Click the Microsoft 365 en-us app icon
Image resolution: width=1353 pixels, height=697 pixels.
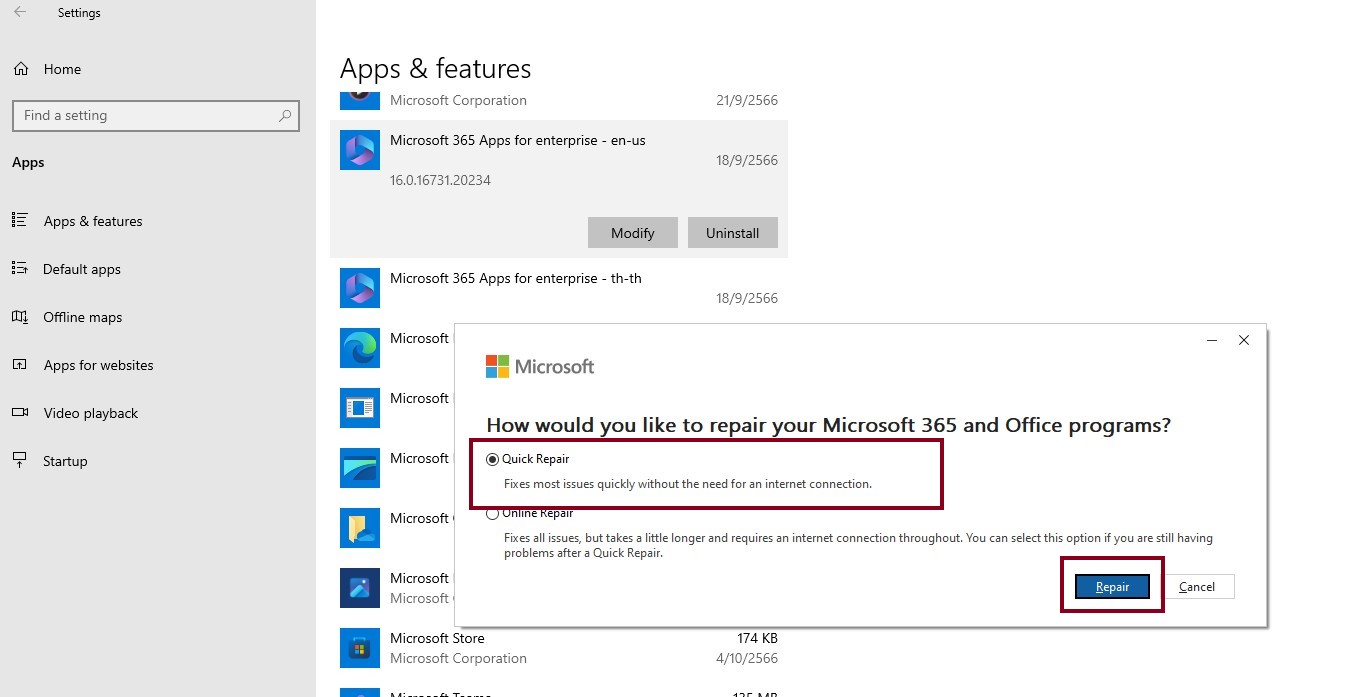[359, 150]
